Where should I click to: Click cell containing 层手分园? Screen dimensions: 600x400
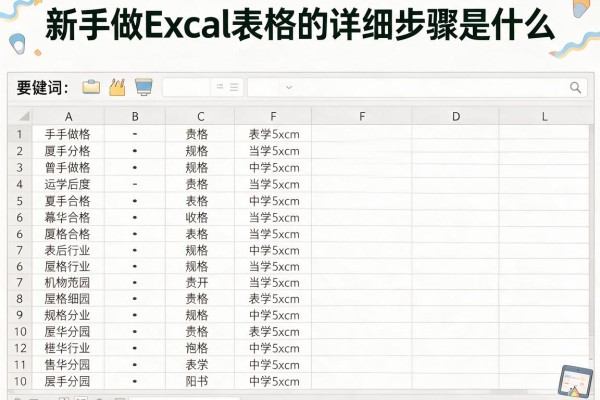(68, 381)
